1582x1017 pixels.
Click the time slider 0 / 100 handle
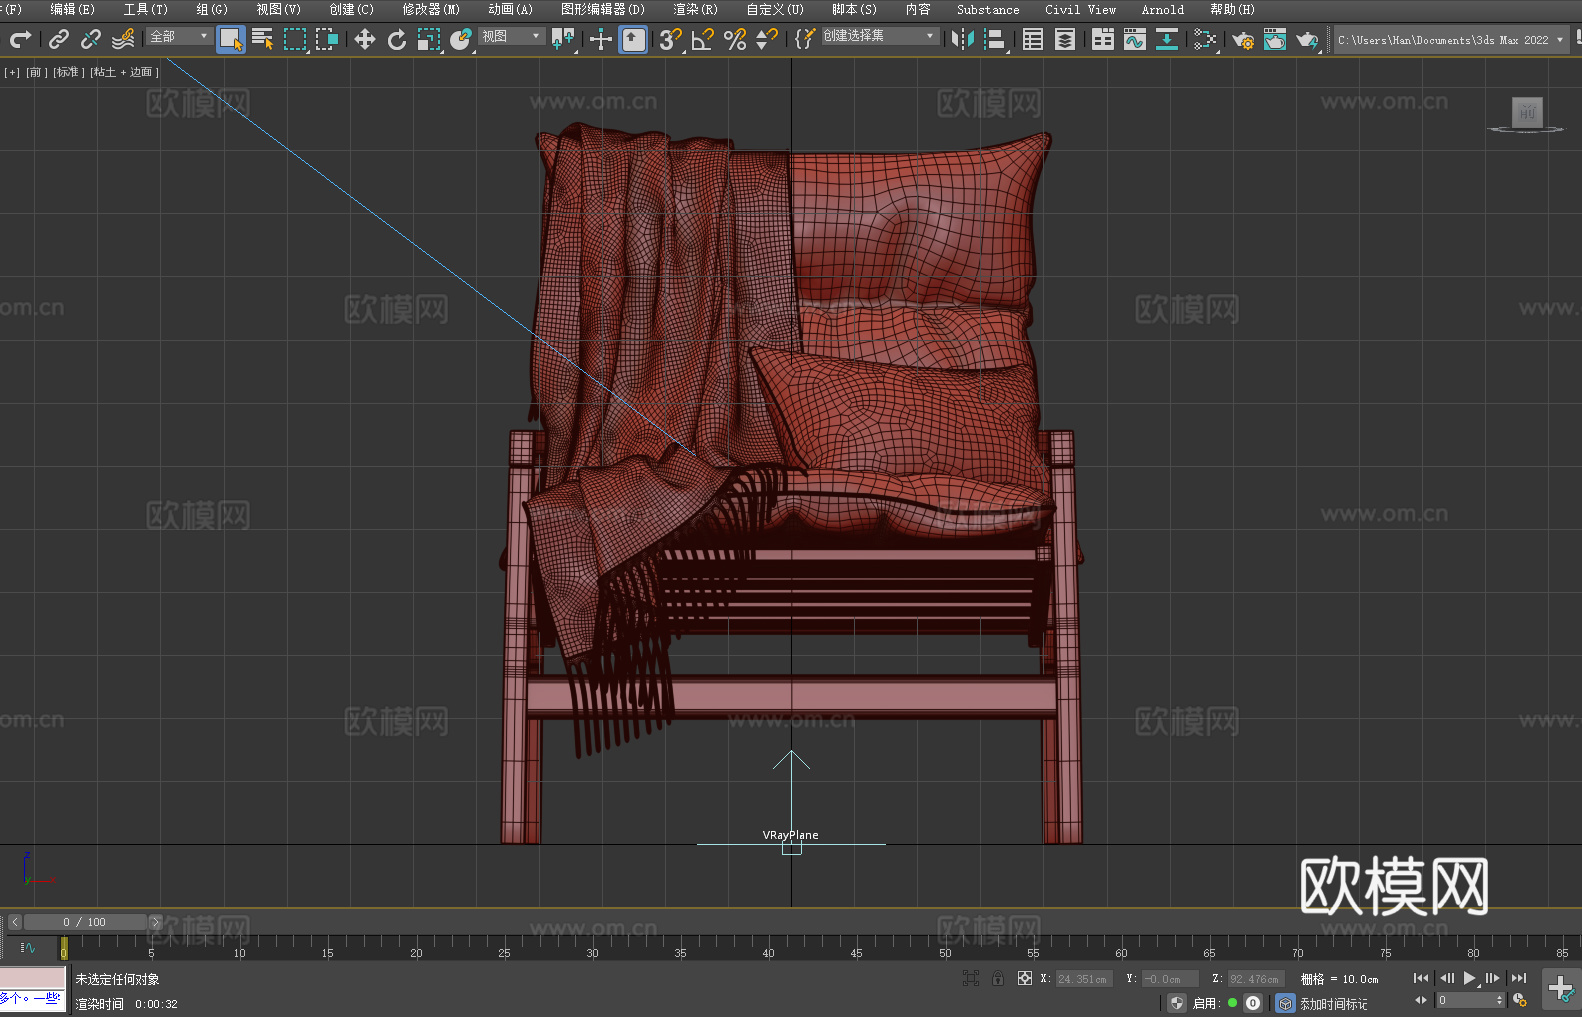(85, 922)
